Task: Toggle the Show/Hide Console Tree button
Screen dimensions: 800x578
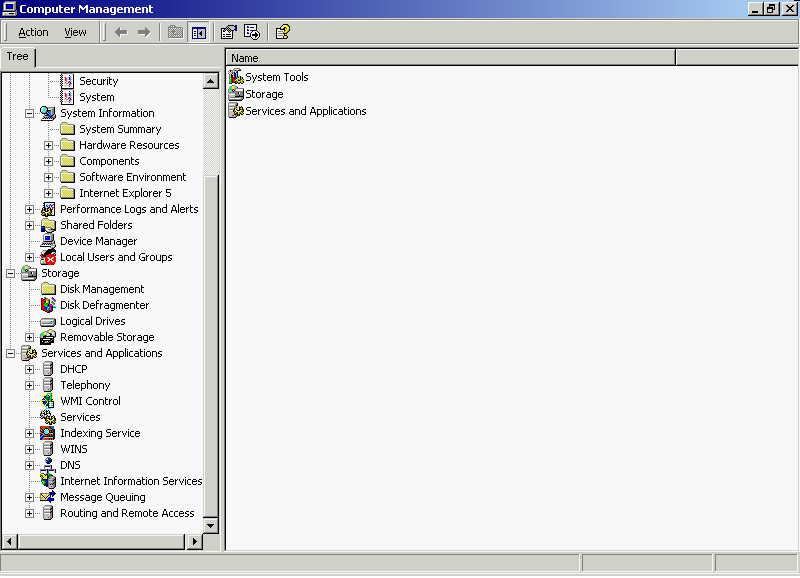Action: [x=199, y=32]
